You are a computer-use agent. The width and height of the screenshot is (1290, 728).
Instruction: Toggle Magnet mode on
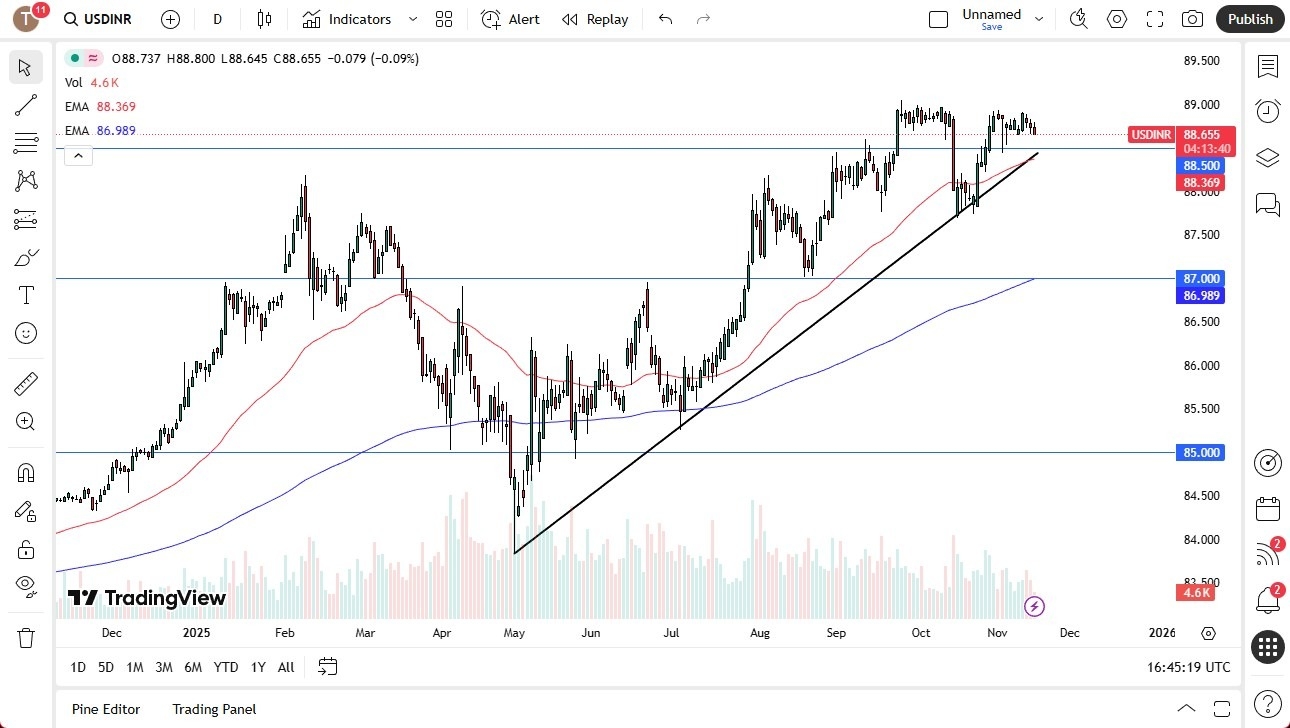coord(26,471)
